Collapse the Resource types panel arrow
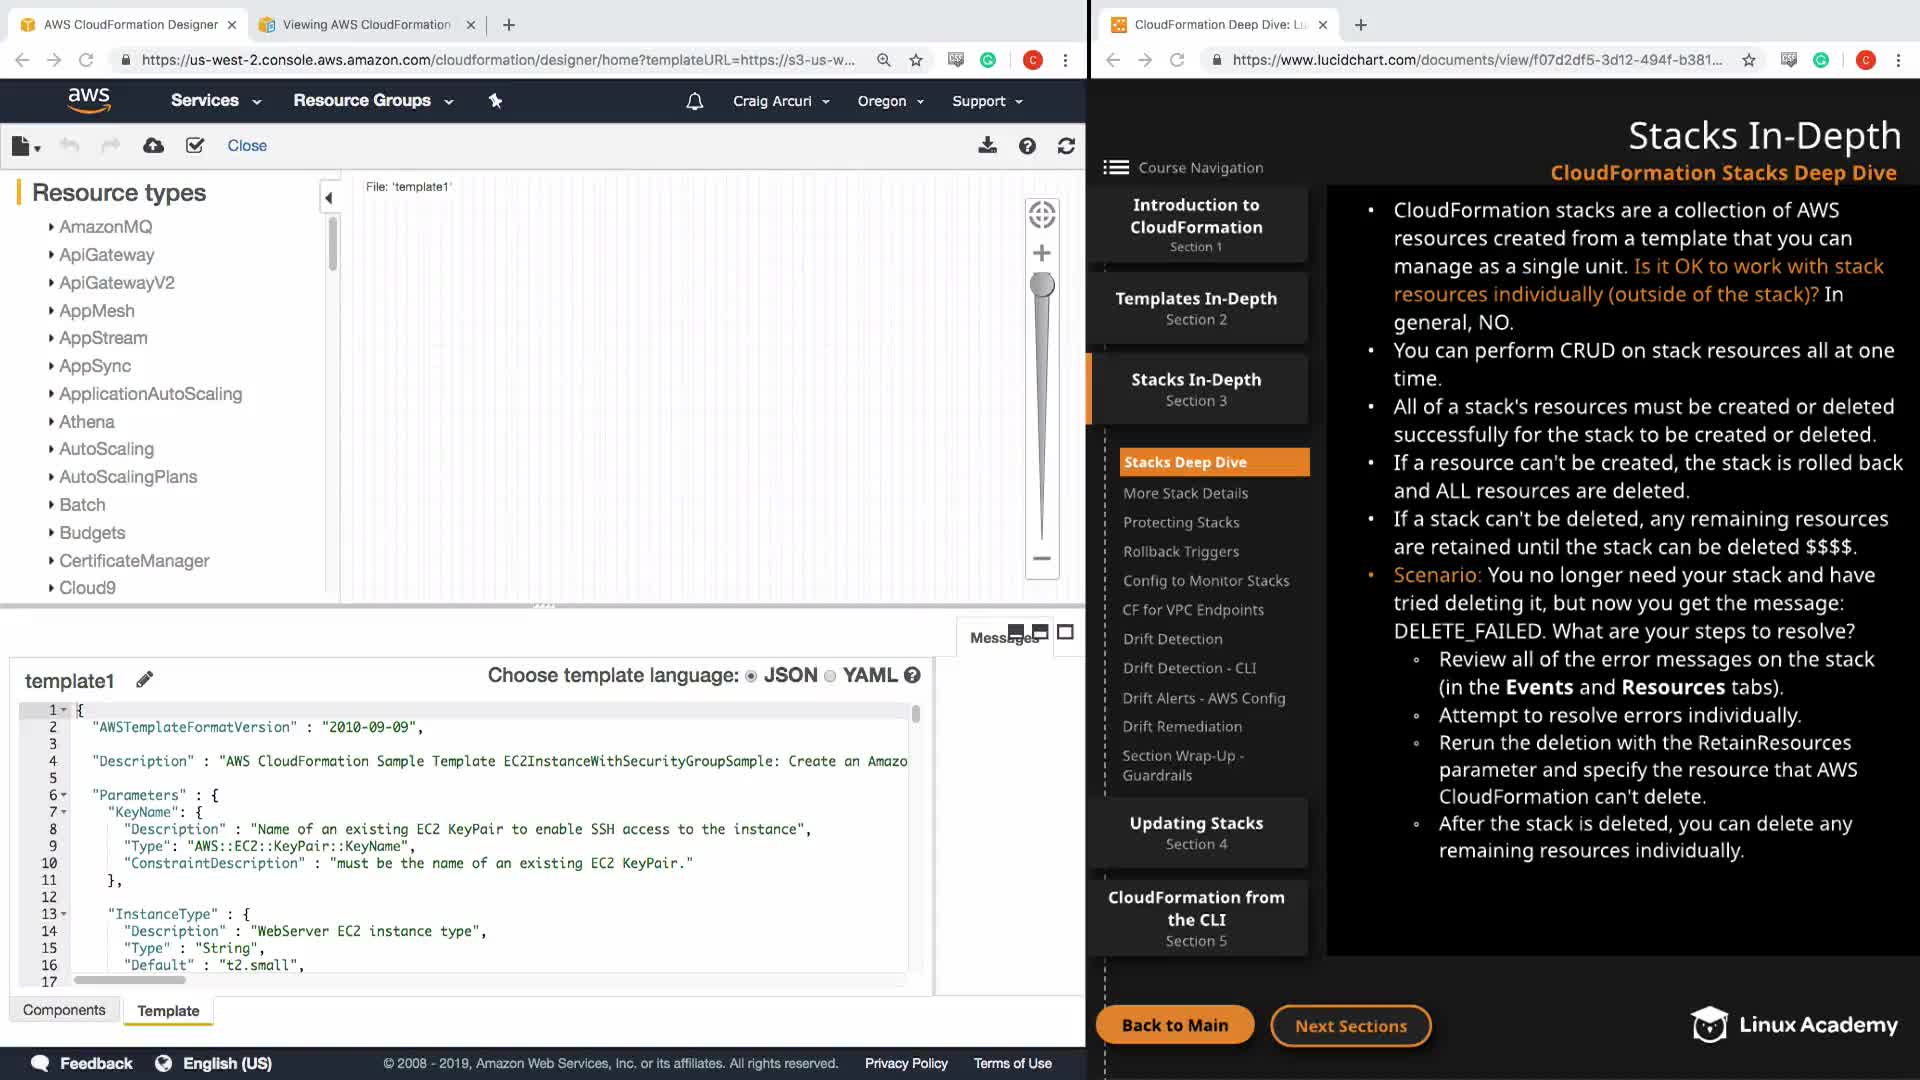The height and width of the screenshot is (1080, 1920). (x=328, y=198)
